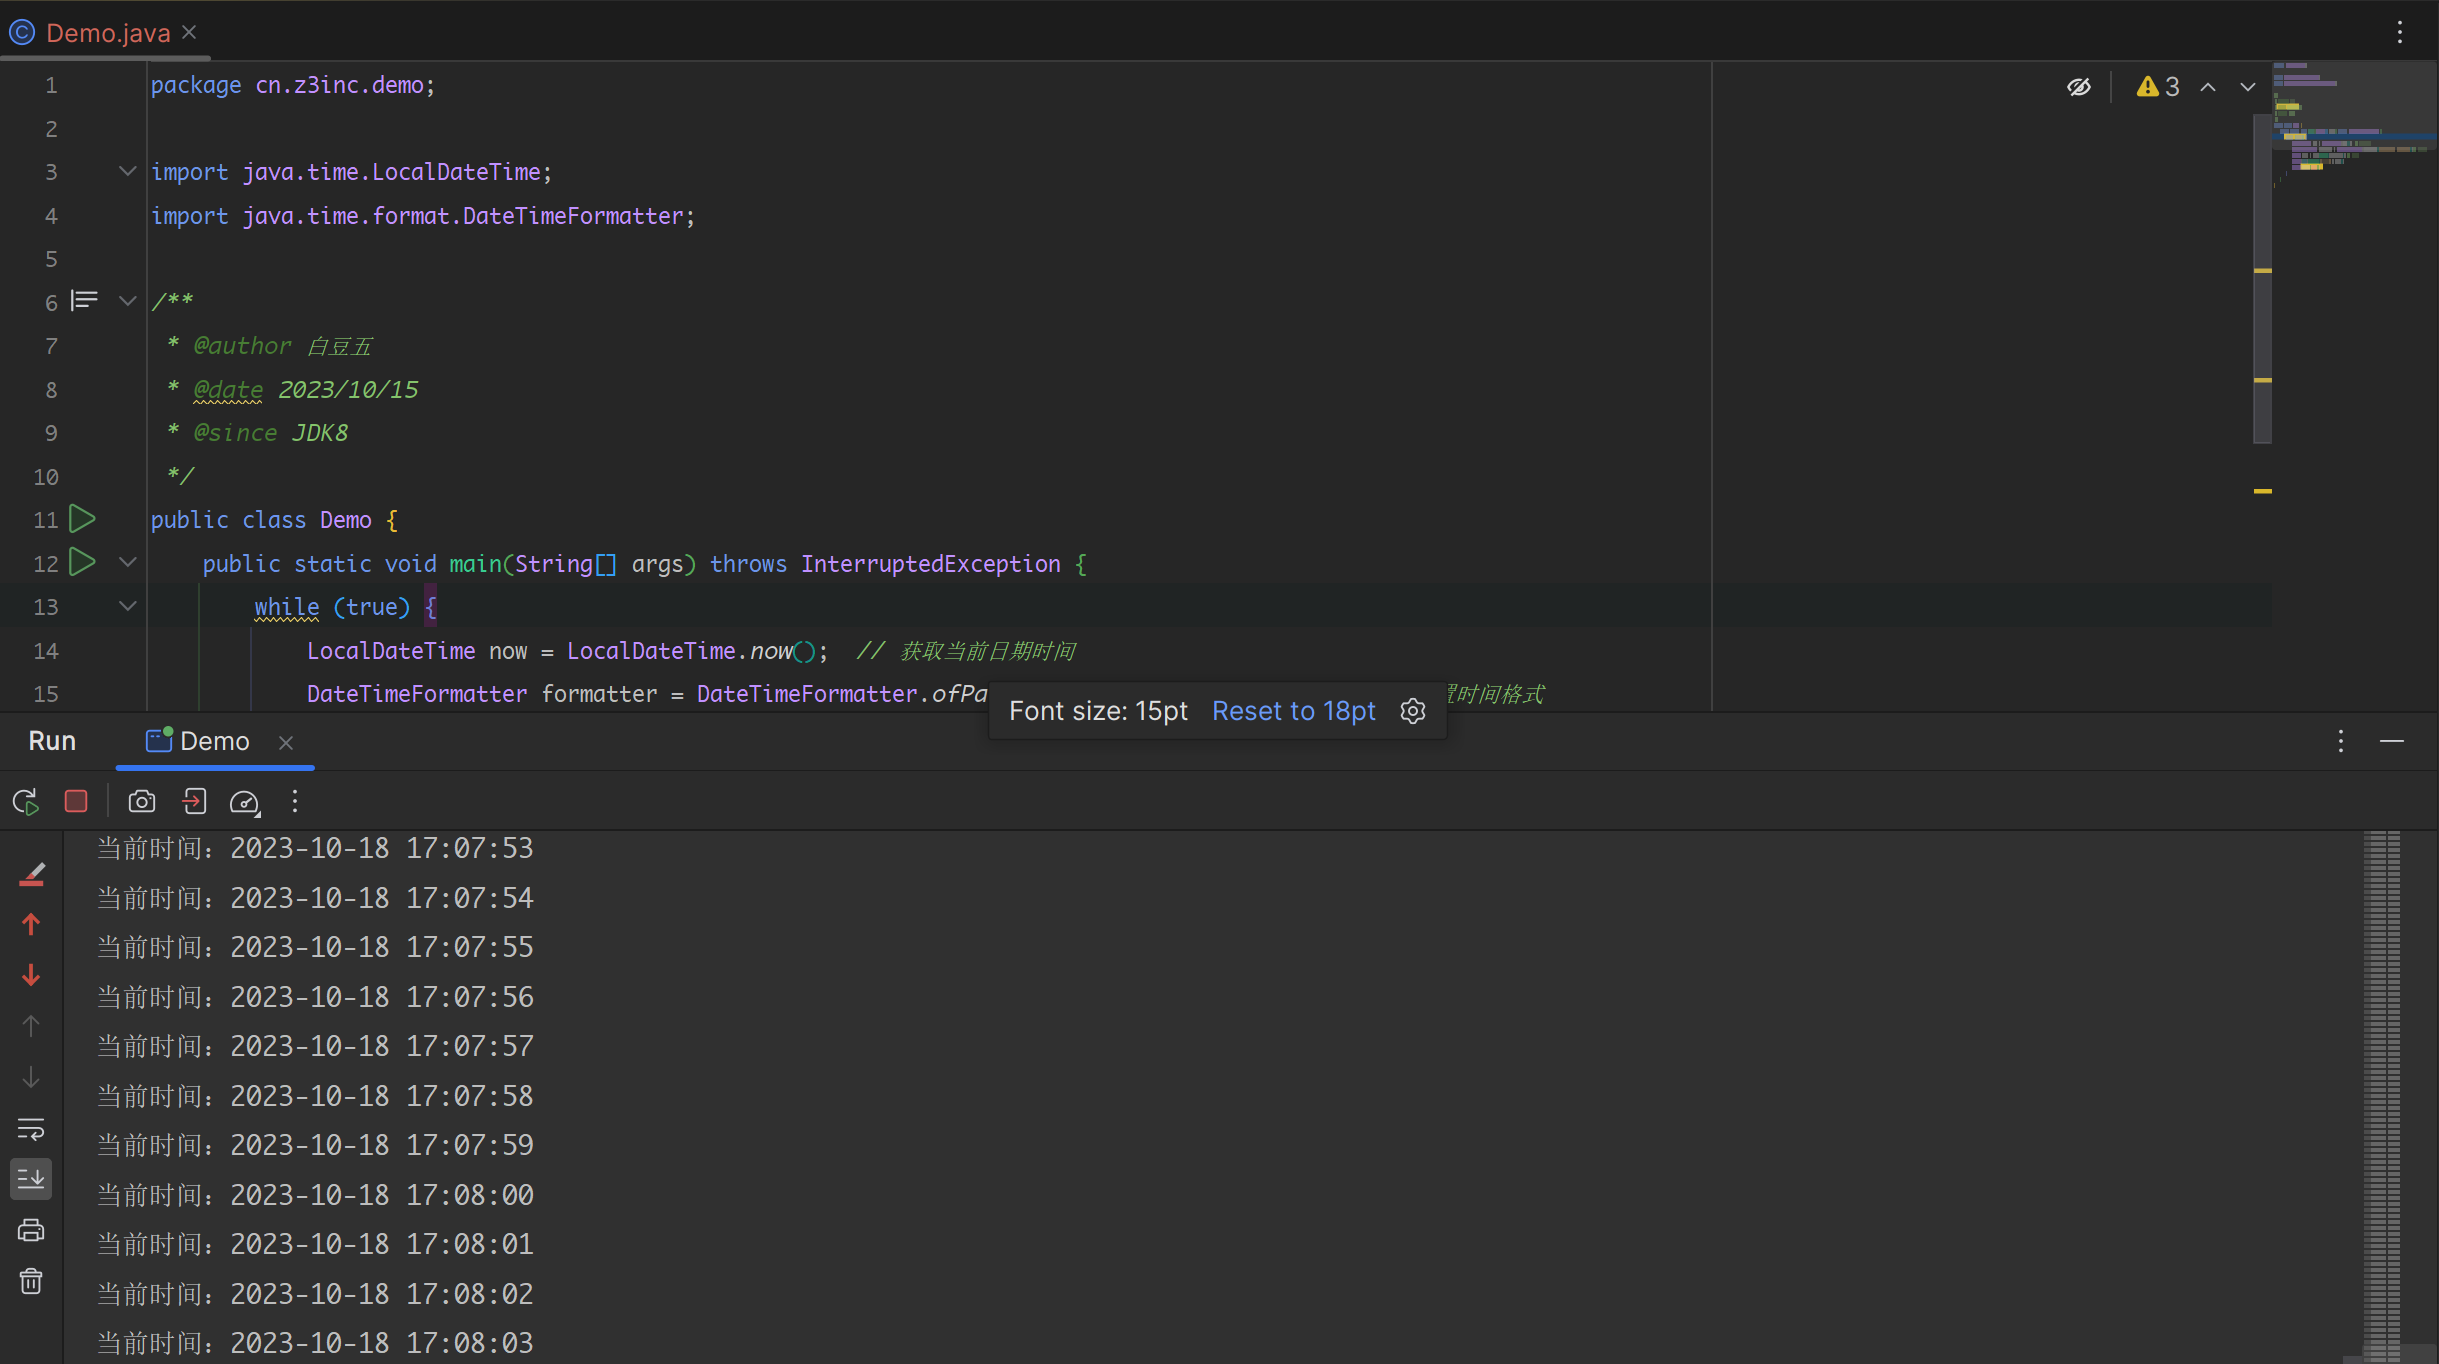
Task: Click the underlined while keyword on line 13
Action: pos(287,607)
